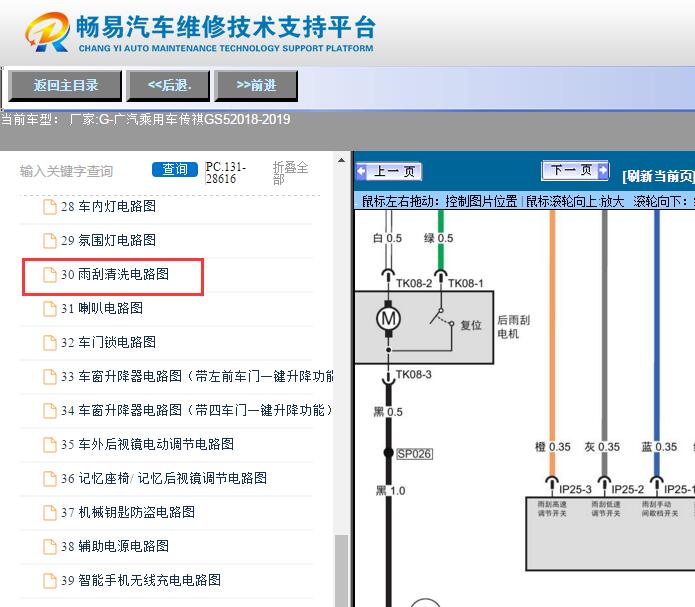Click the document icon beside 37 机械钥匙防盗
The width and height of the screenshot is (695, 607).
point(50,513)
